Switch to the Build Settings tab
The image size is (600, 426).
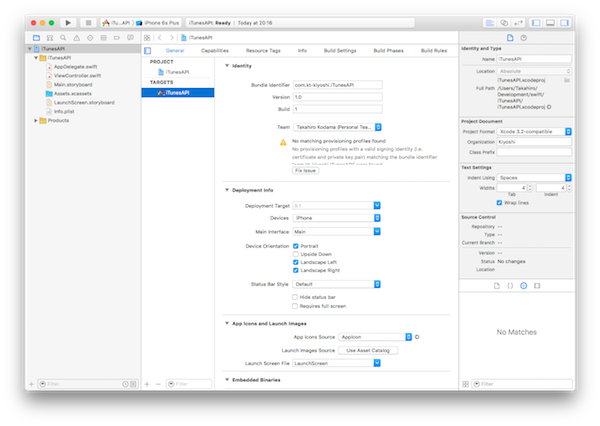(340, 51)
